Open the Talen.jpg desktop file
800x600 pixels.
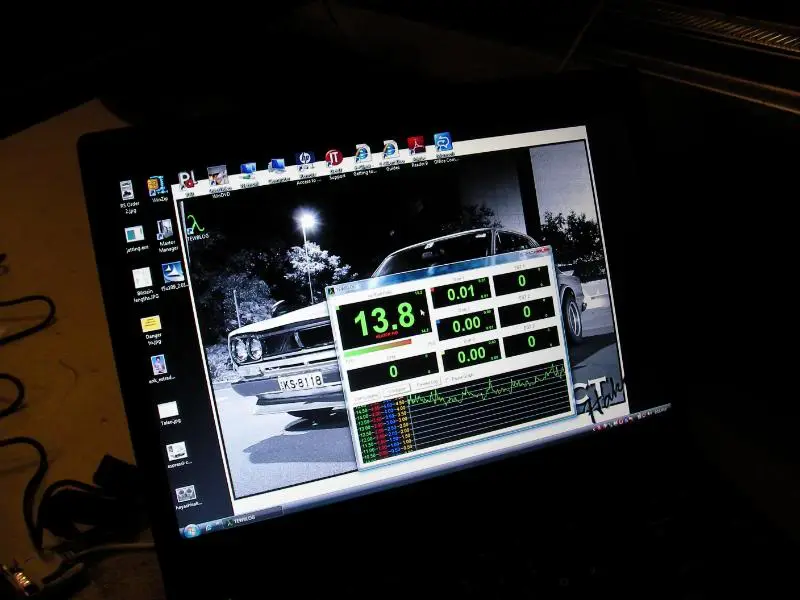tap(169, 413)
